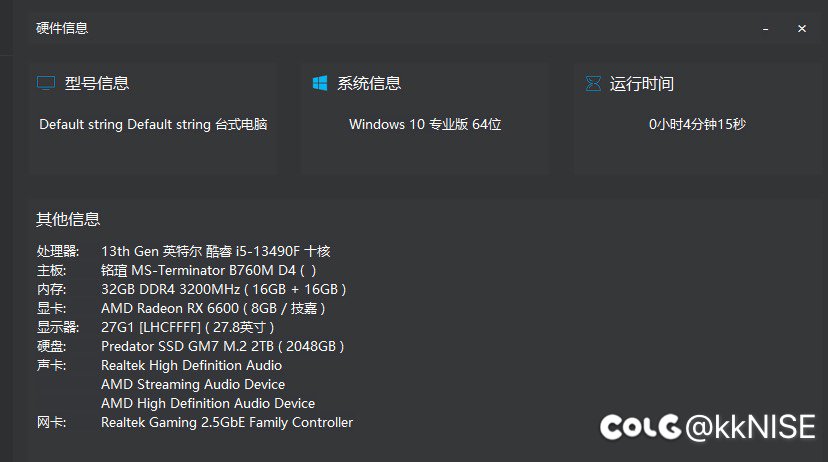828x462 pixels.
Task: Select the 网卡 Realtek Gaming 2.5GbE row
Action: point(226,422)
